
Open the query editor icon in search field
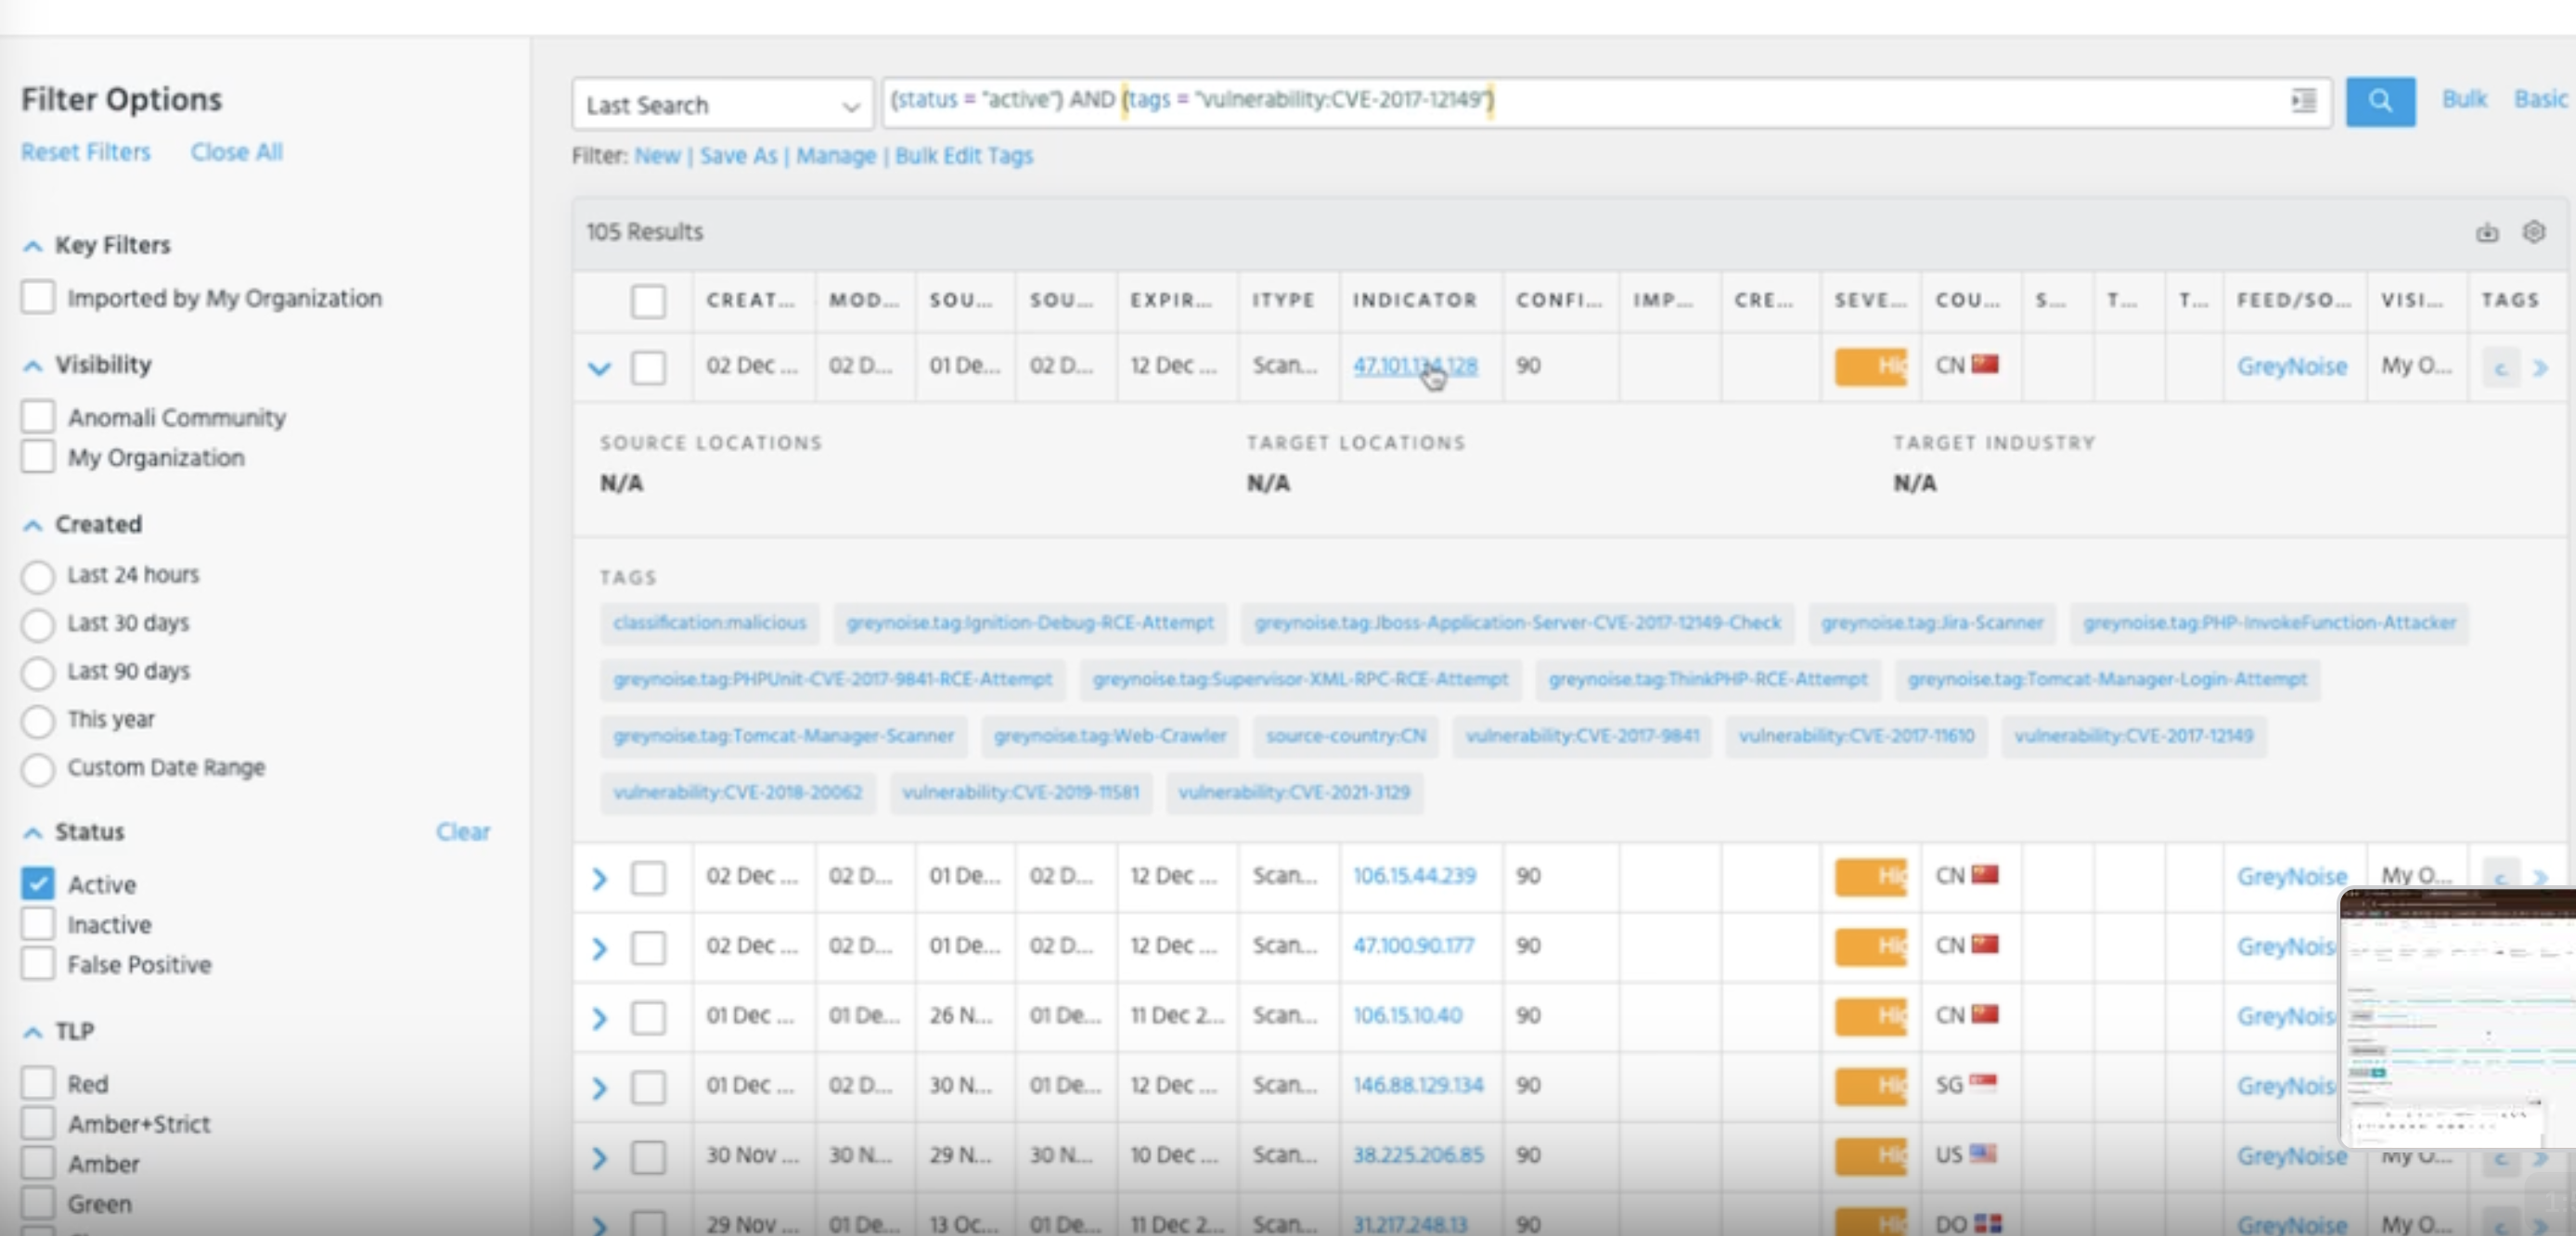pyautogui.click(x=2303, y=100)
